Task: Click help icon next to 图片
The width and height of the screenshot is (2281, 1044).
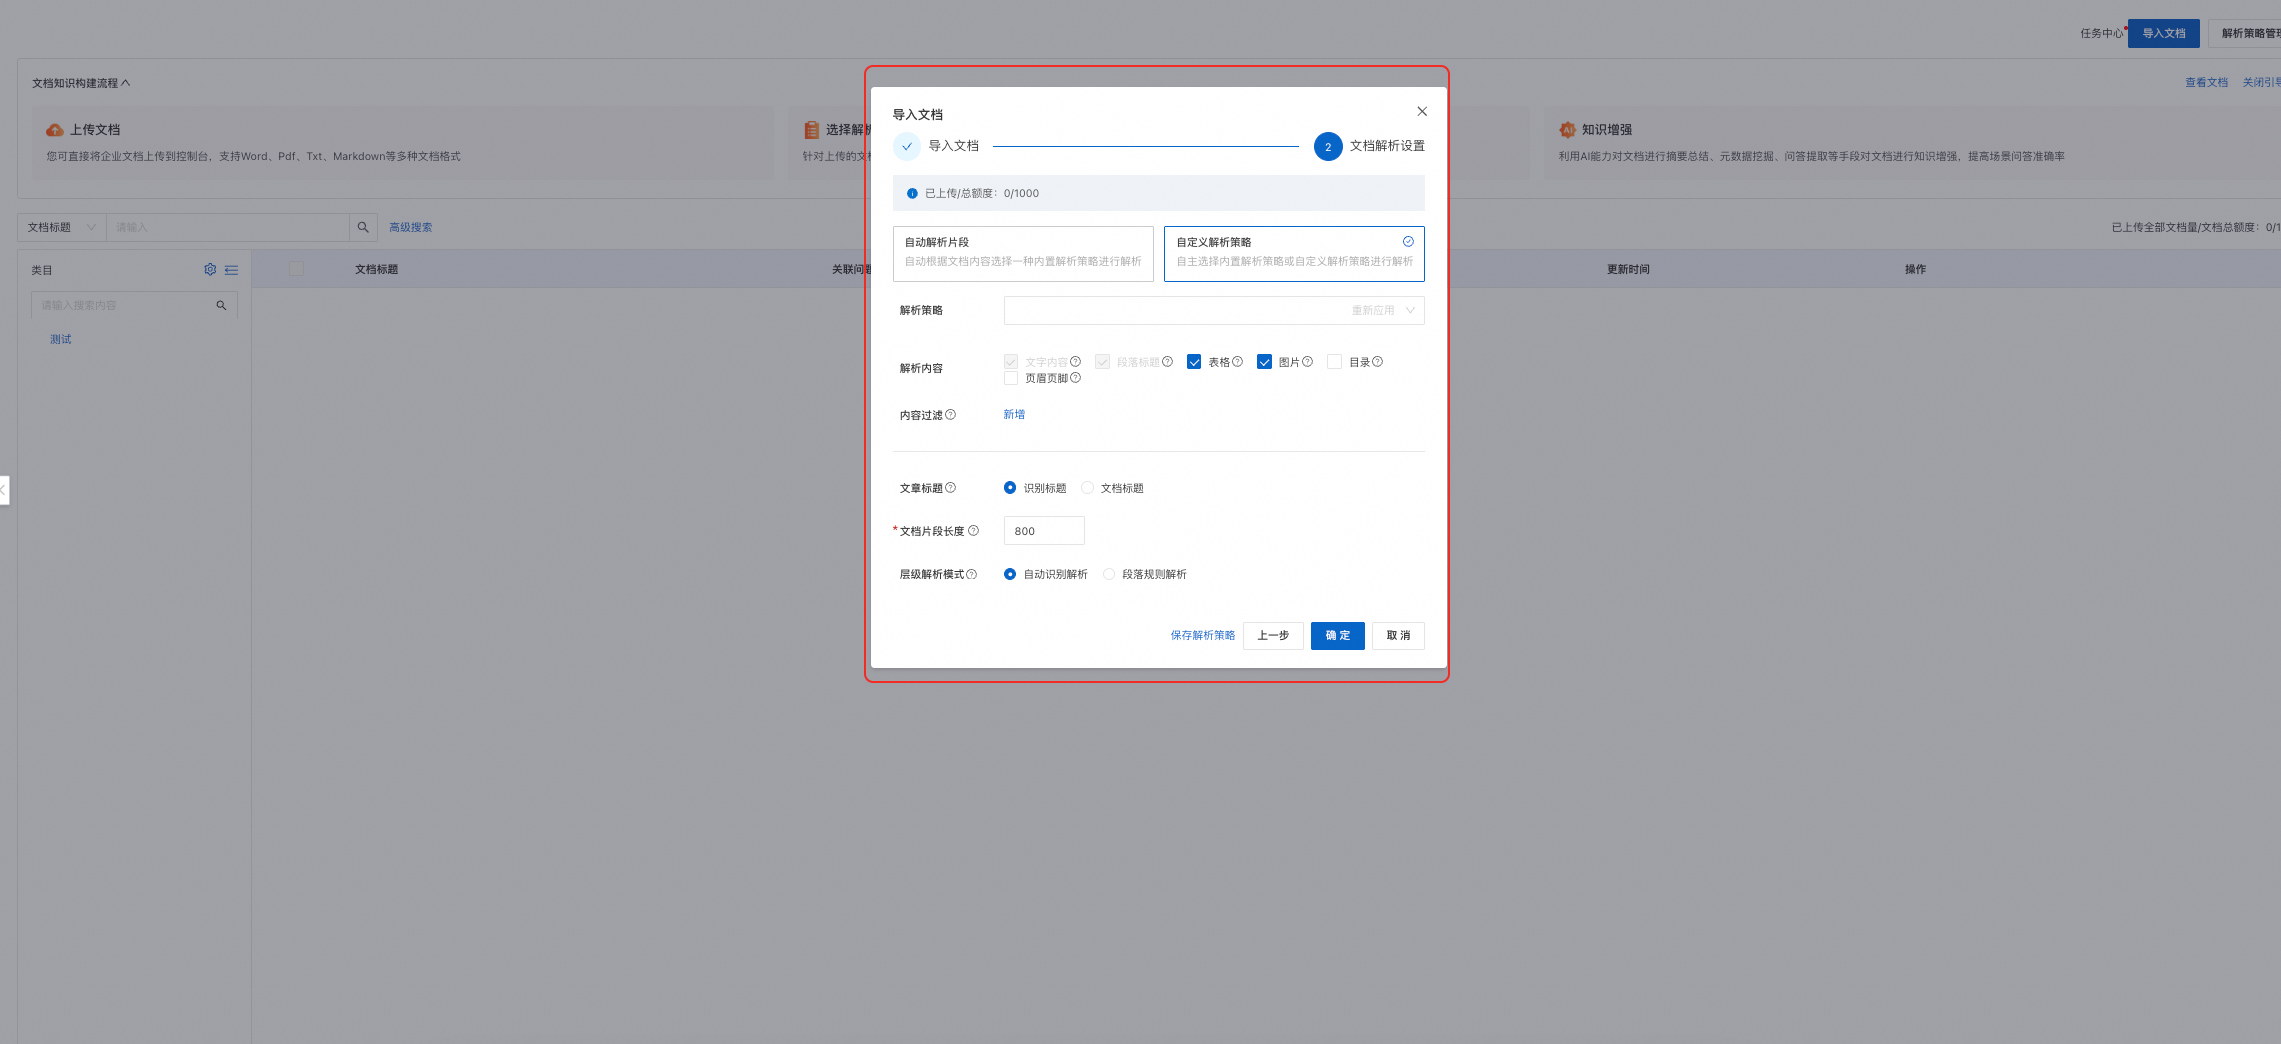Action: coord(1307,361)
